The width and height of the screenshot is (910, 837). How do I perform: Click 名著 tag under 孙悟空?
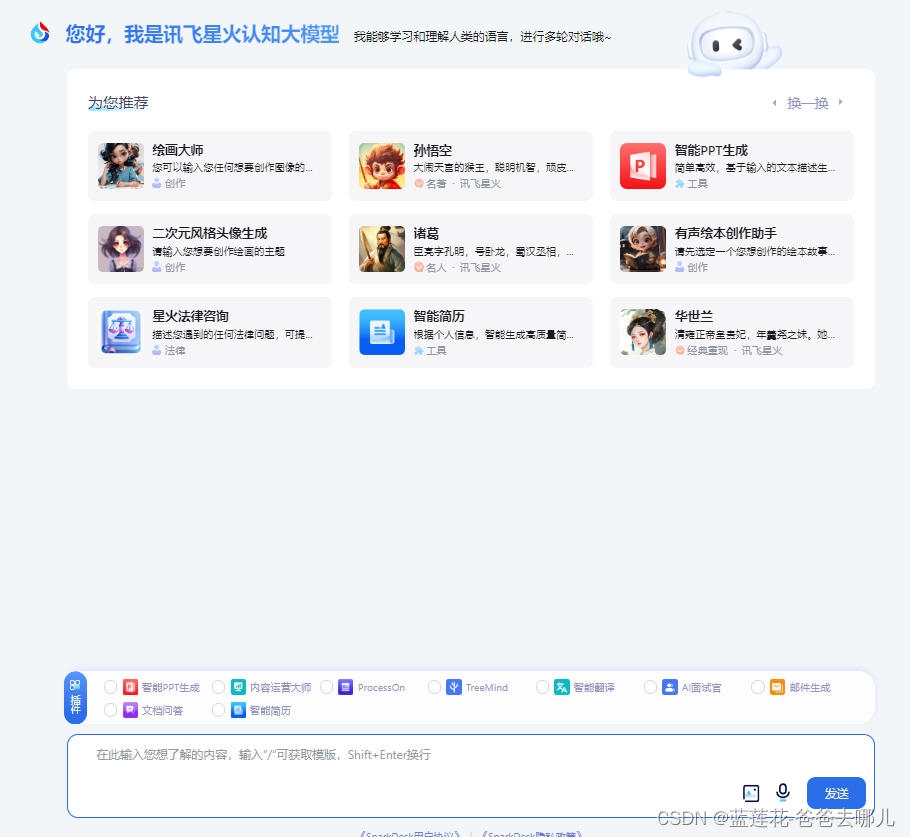click(x=436, y=184)
